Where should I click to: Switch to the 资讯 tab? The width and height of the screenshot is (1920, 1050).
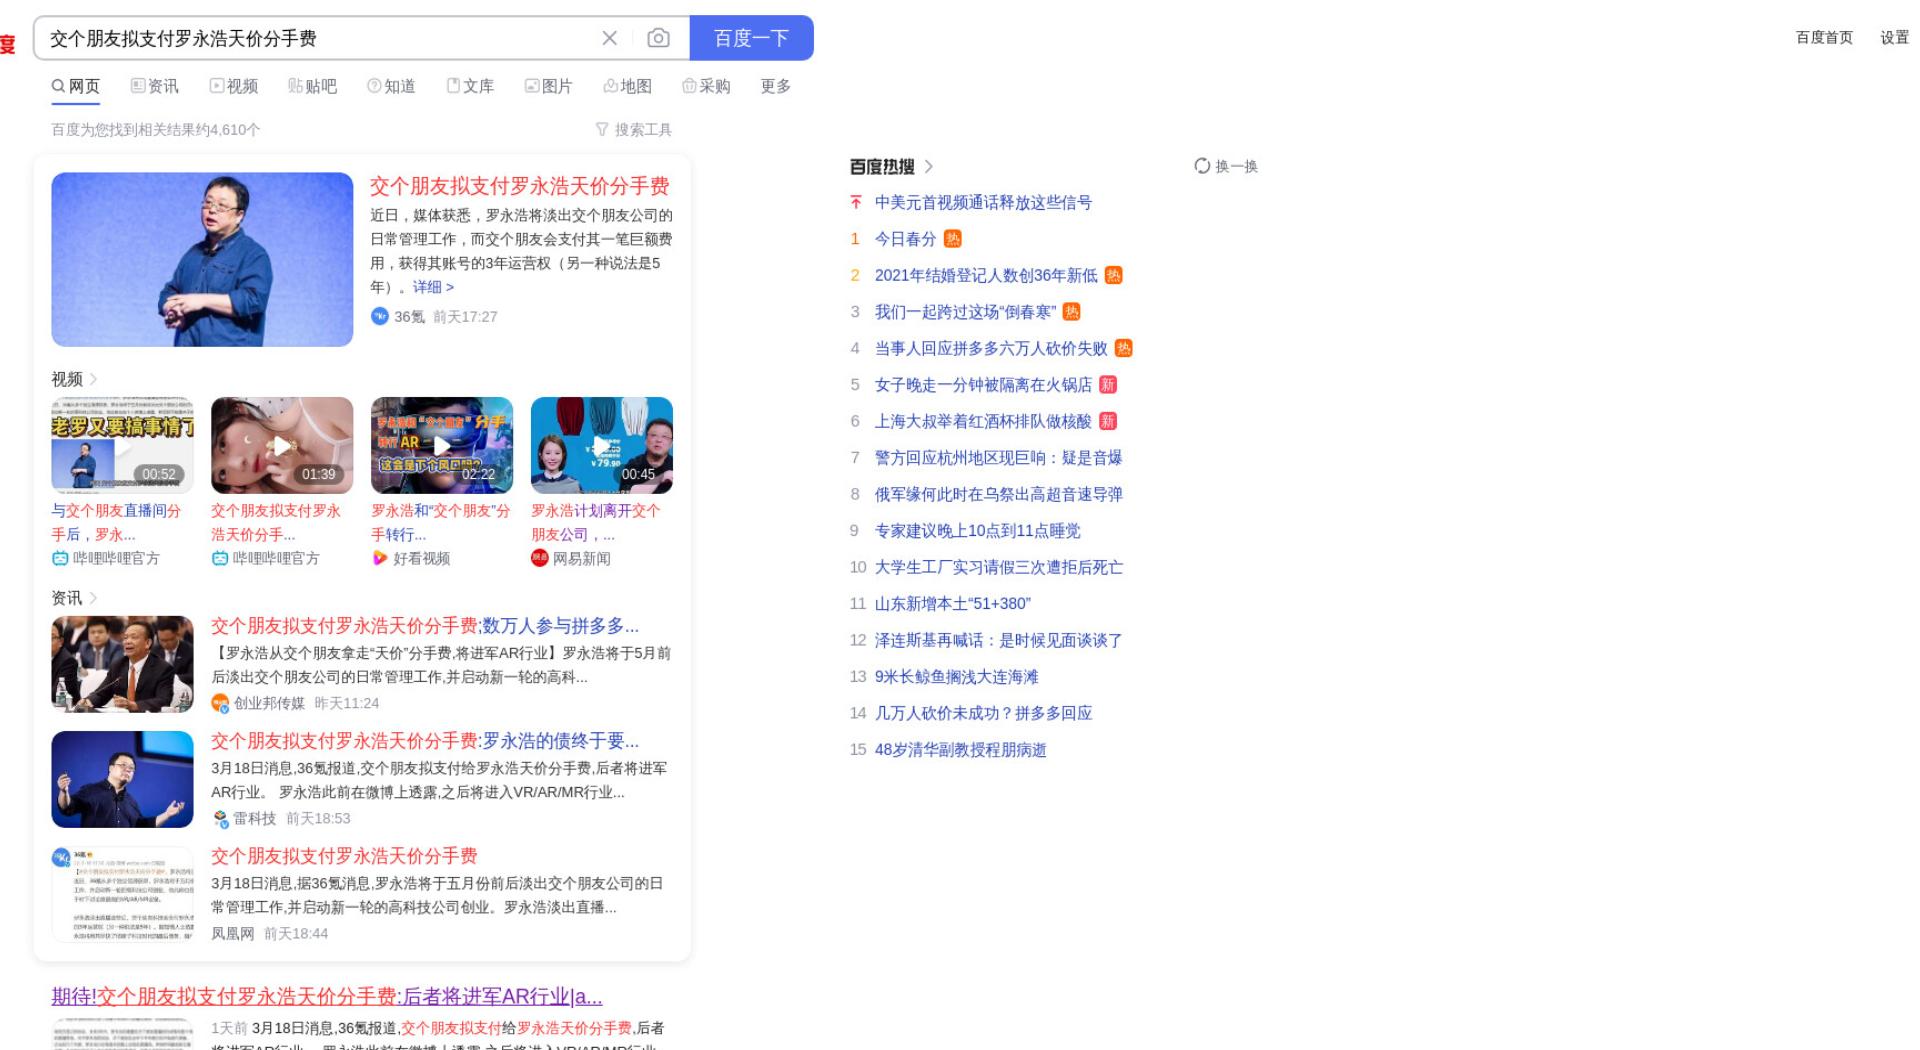(155, 86)
